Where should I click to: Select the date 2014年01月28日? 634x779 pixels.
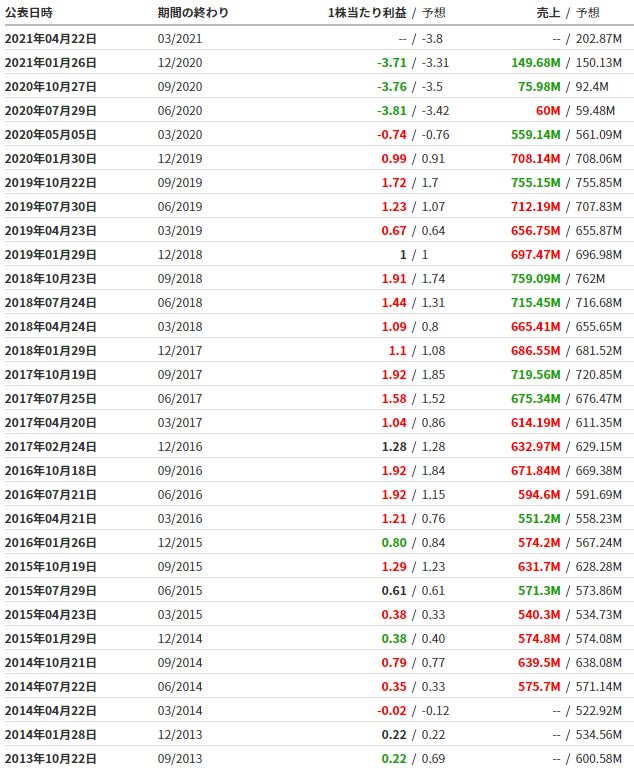click(51, 735)
